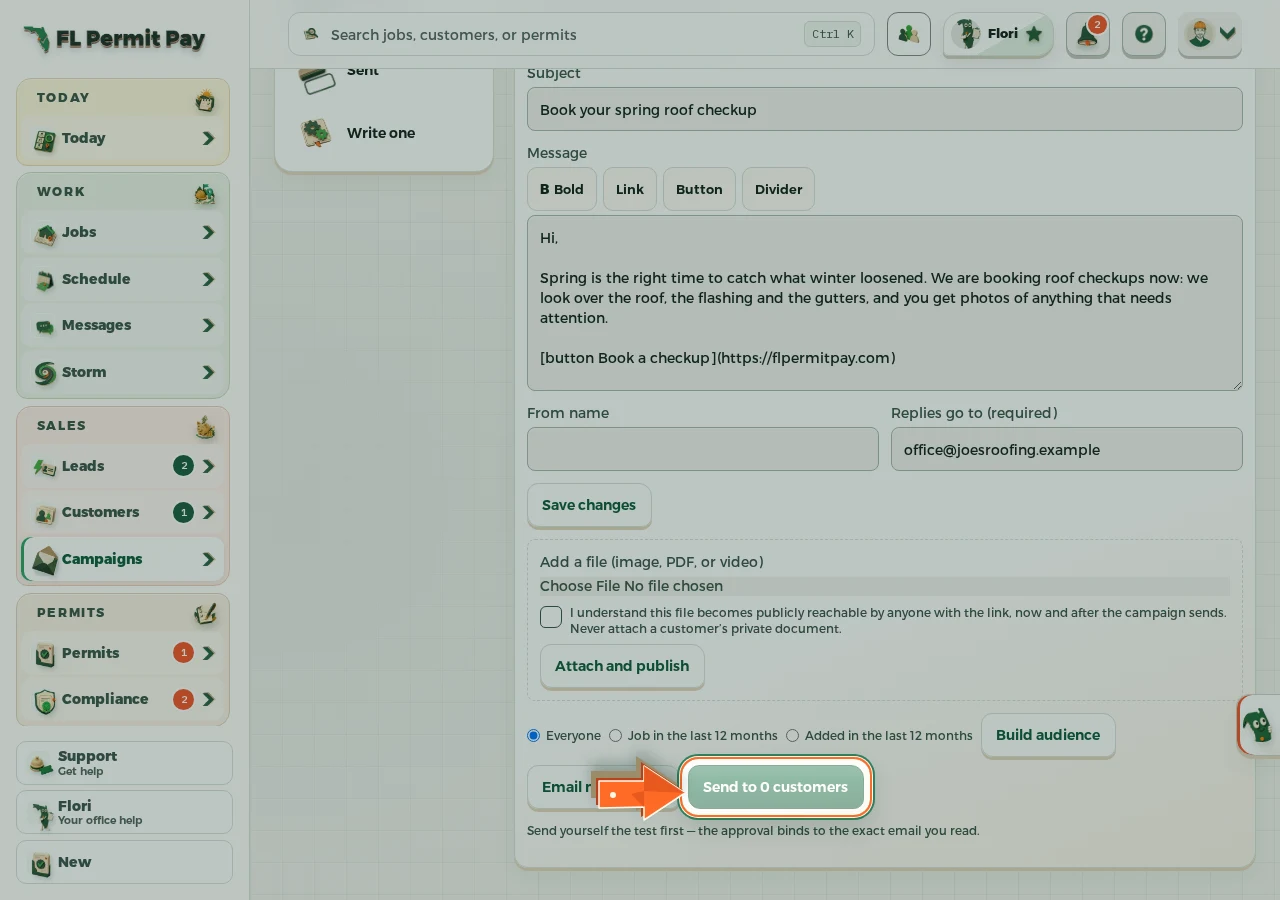
Task: Click the Jobs house icon
Action: 45,234
